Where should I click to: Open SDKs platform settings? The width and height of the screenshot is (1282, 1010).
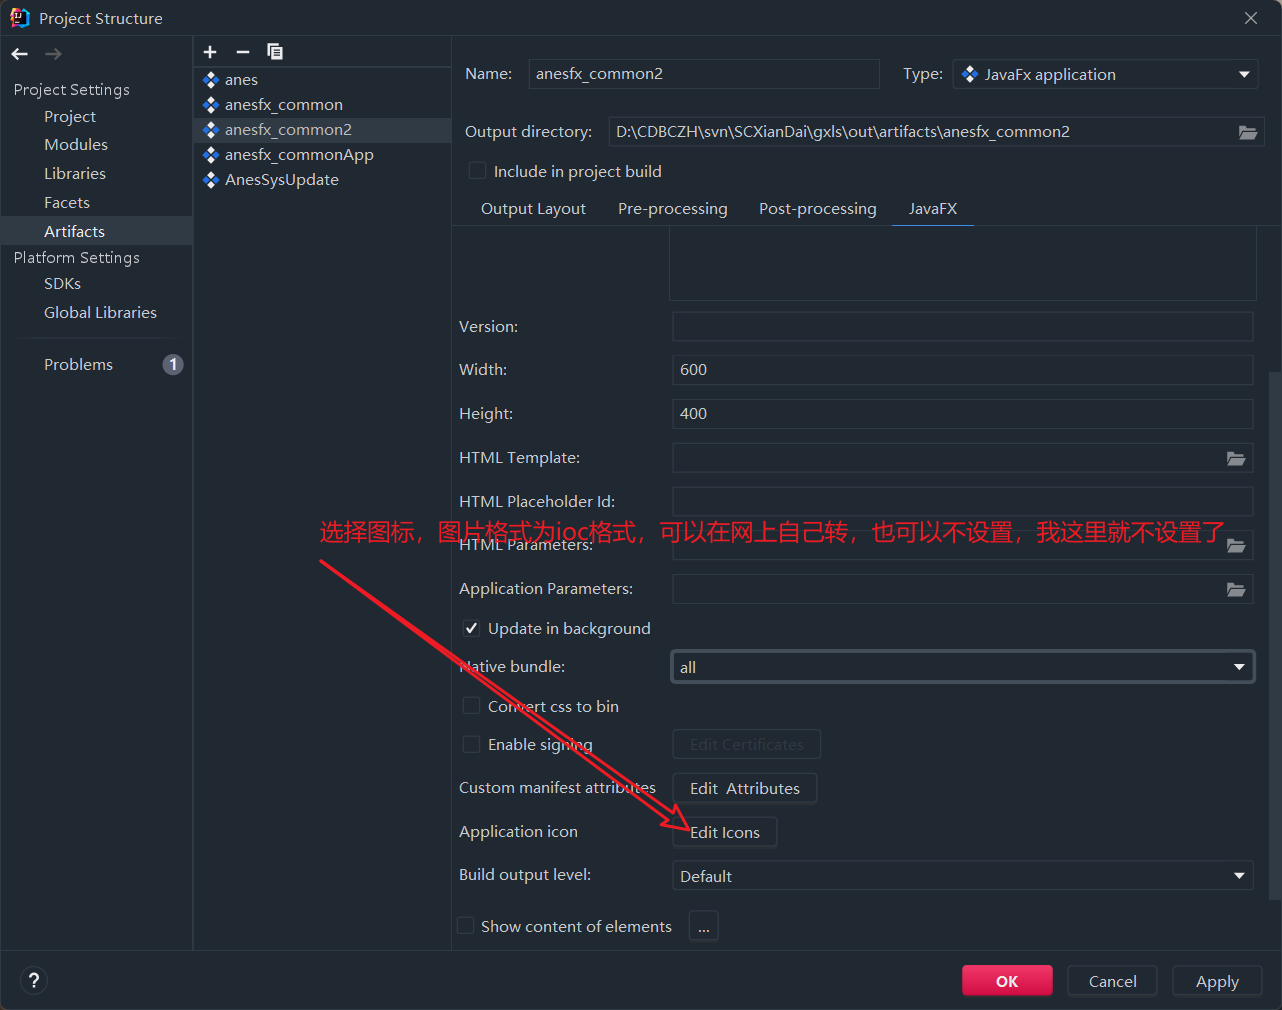pos(62,283)
